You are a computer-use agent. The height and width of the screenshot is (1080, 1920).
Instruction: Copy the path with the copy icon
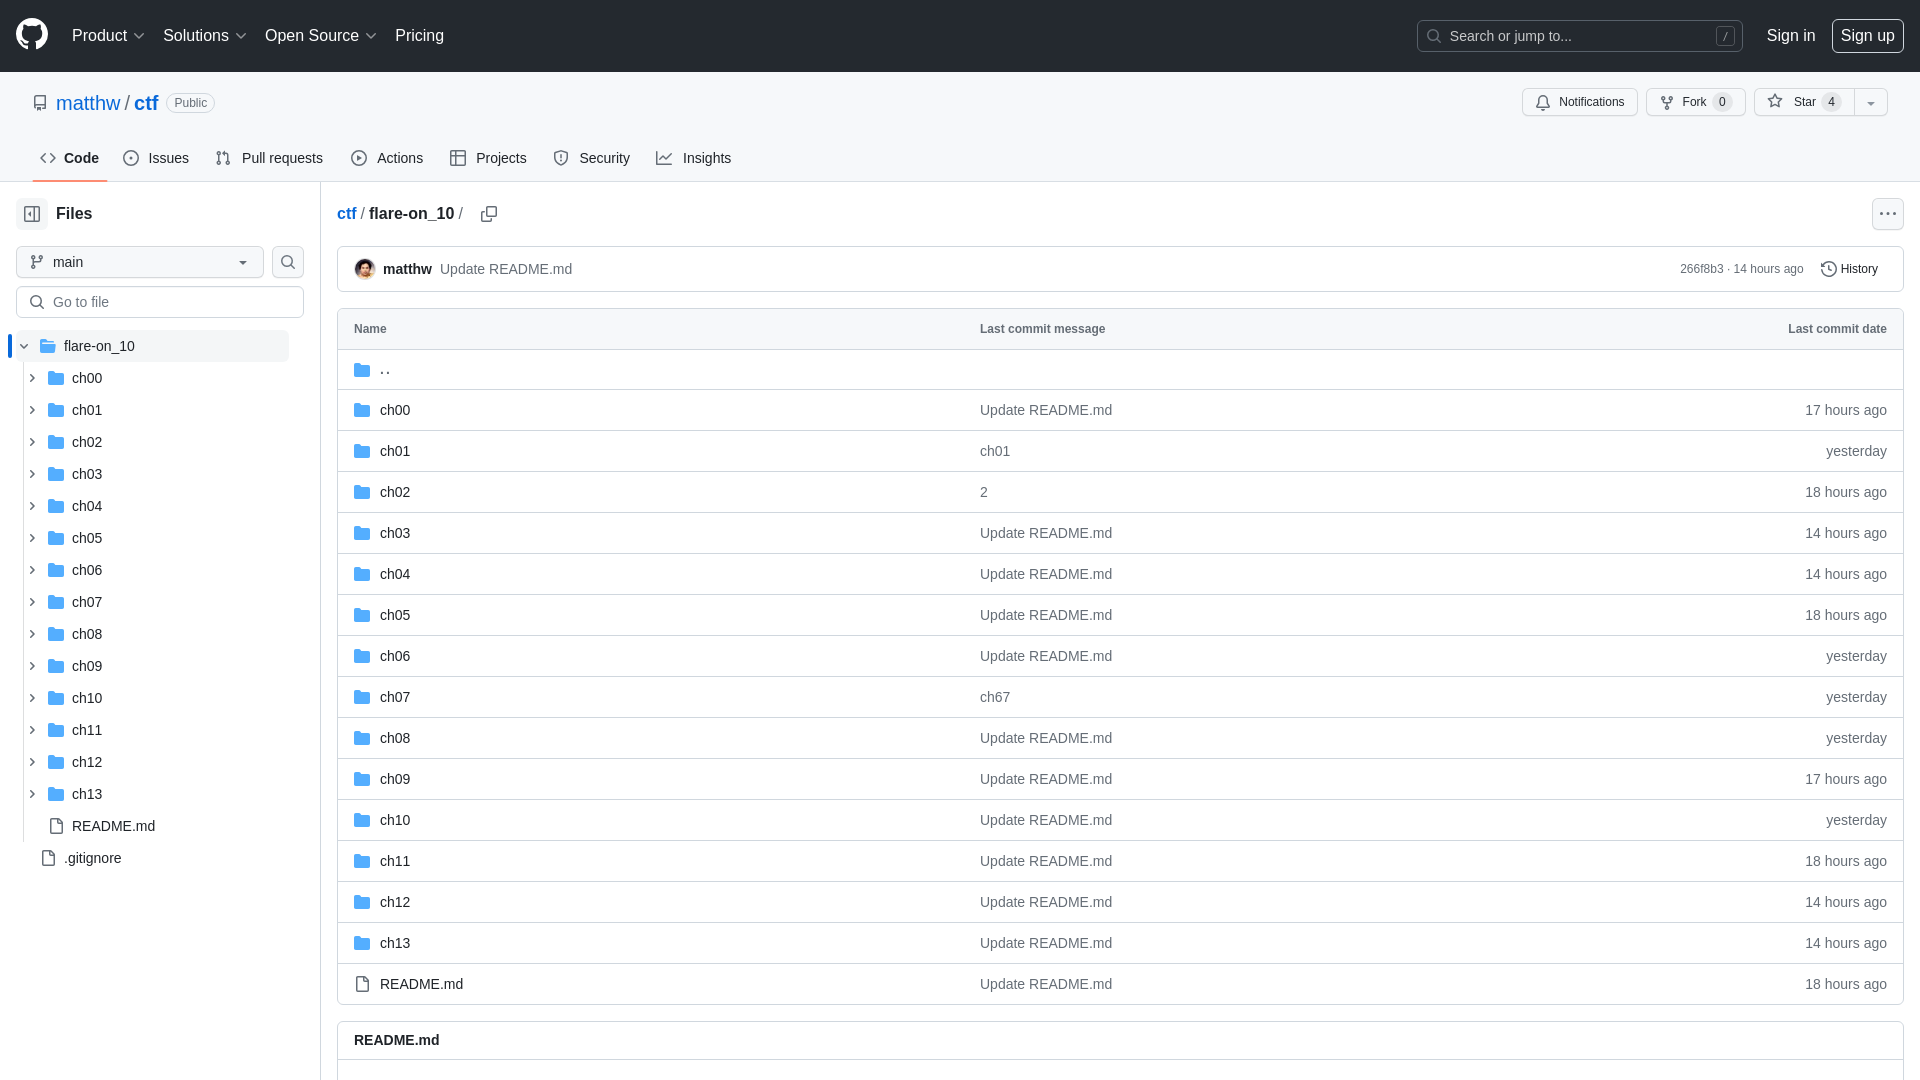click(x=489, y=214)
